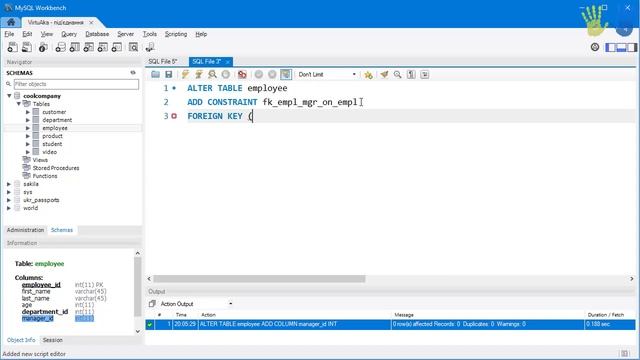This screenshot has height=360, width=640.
Task: Expand the employee table node
Action: (x=28, y=128)
